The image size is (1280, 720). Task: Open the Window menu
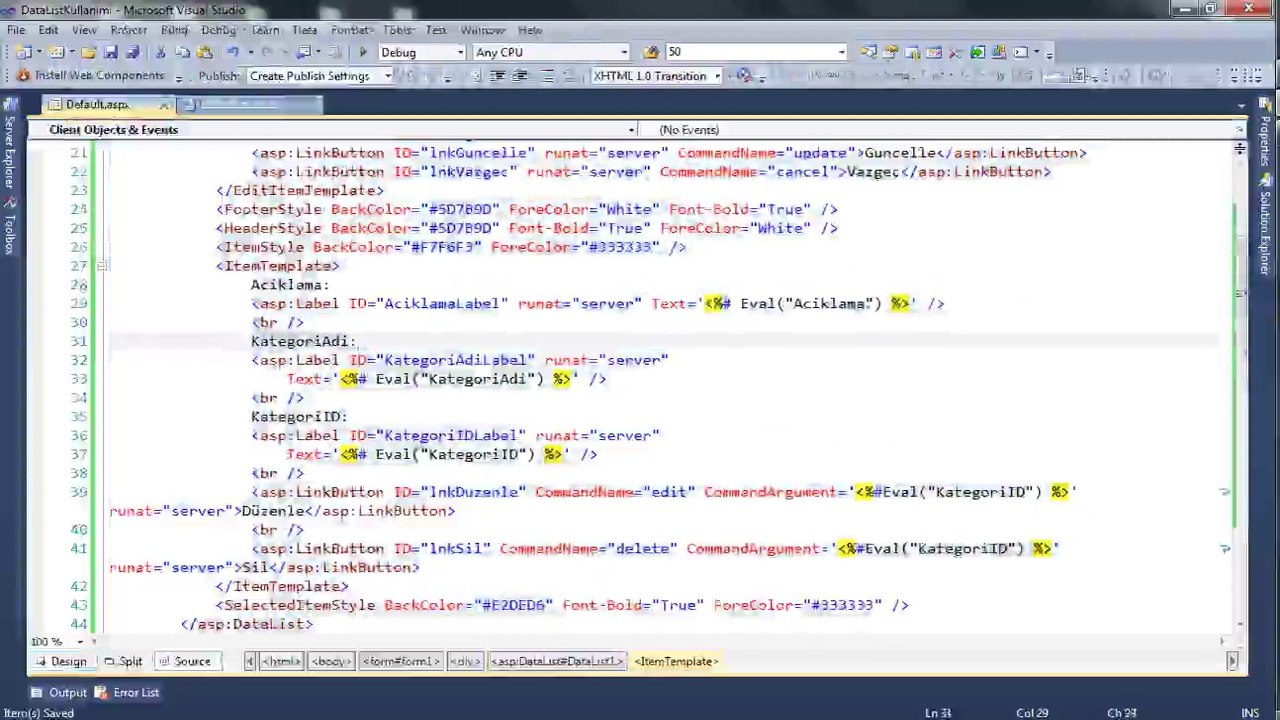tap(482, 30)
